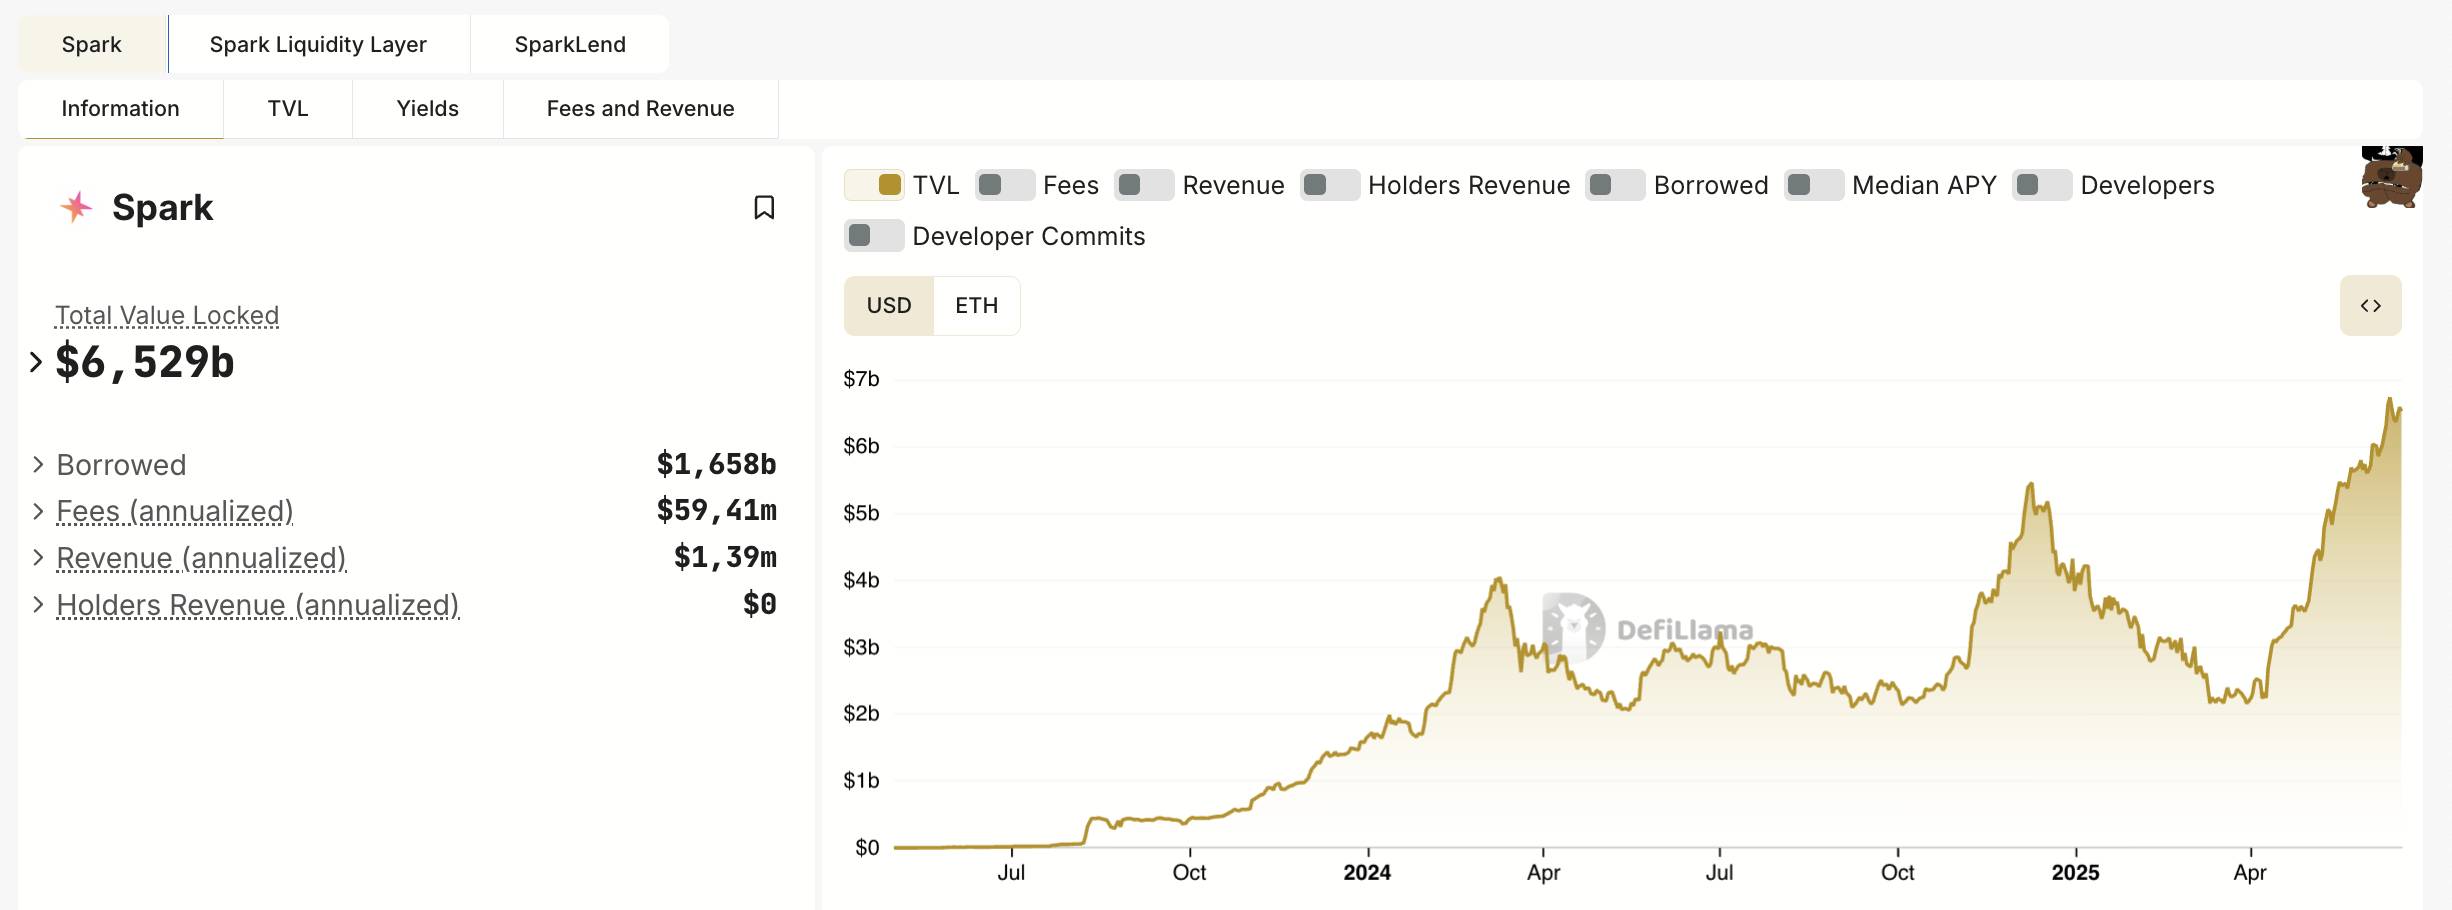Switch chart denomination to ETH

point(977,306)
